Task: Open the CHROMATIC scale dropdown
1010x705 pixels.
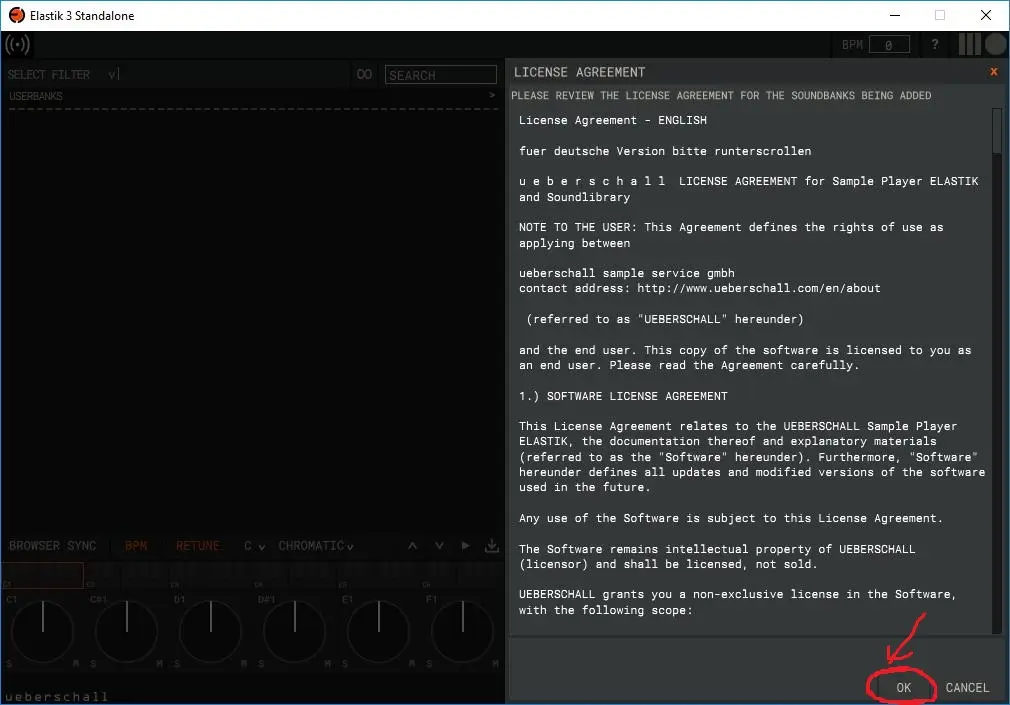Action: (316, 546)
